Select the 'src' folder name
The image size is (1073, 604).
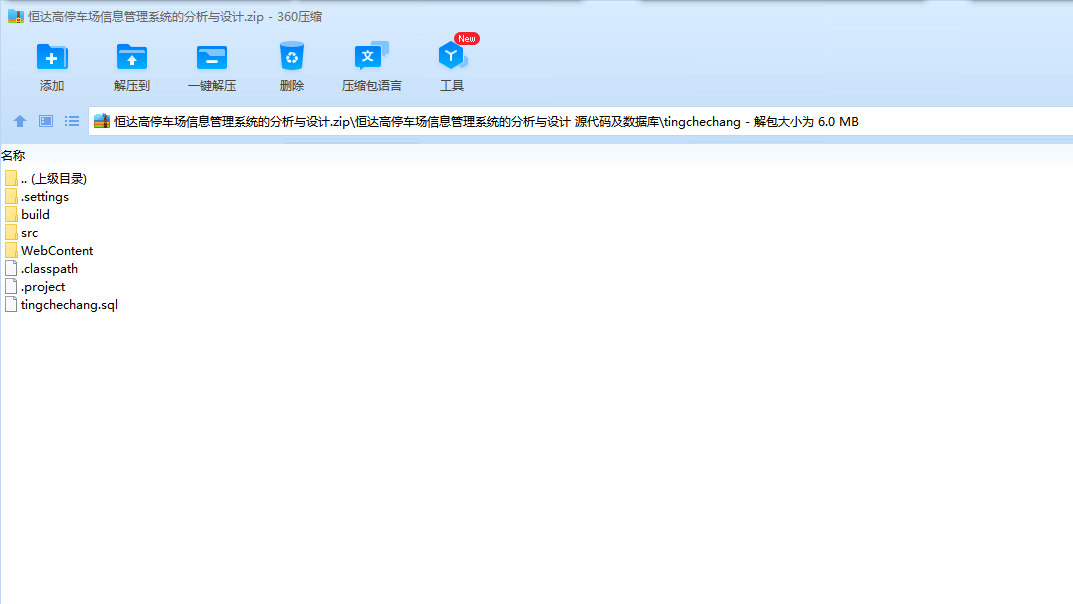coord(29,233)
